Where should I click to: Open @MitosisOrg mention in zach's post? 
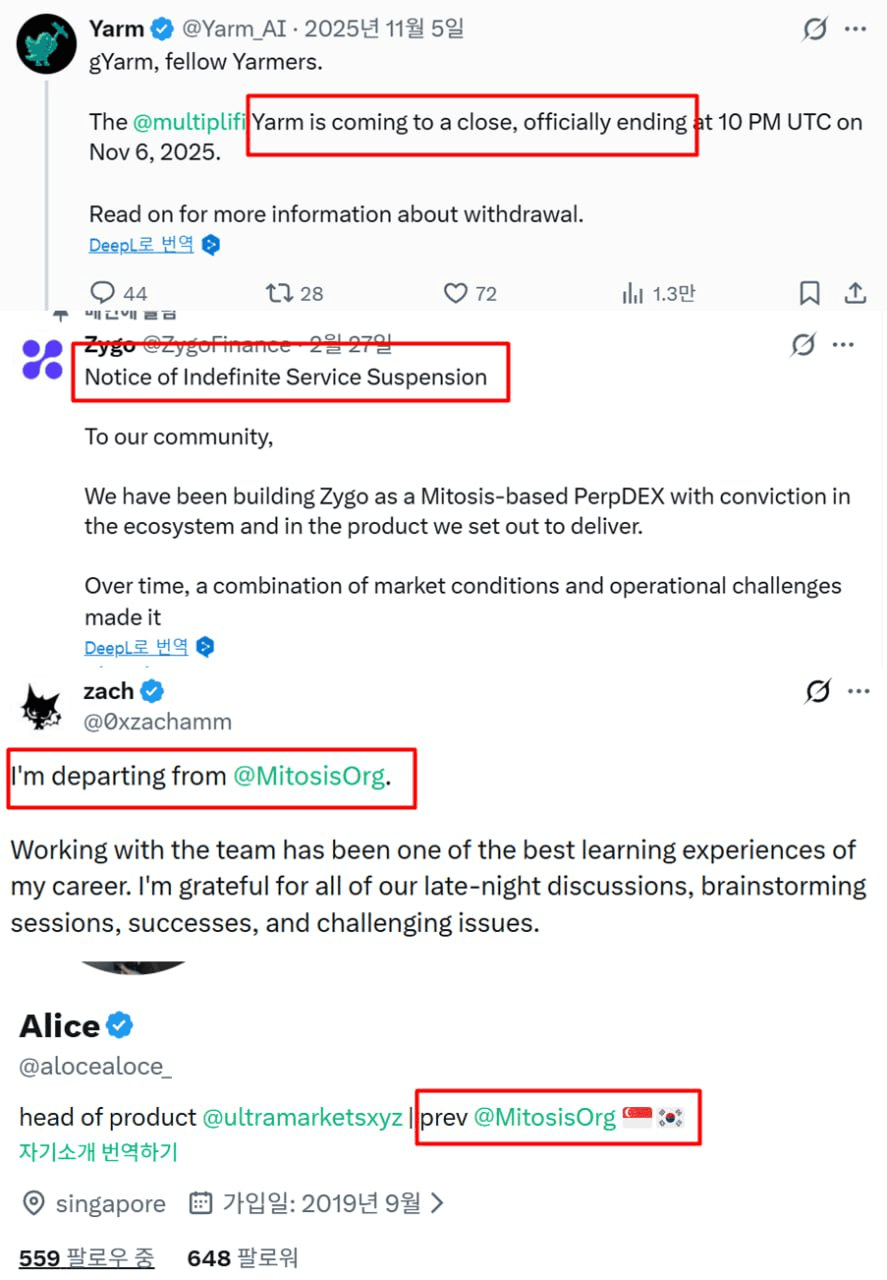pyautogui.click(x=308, y=776)
